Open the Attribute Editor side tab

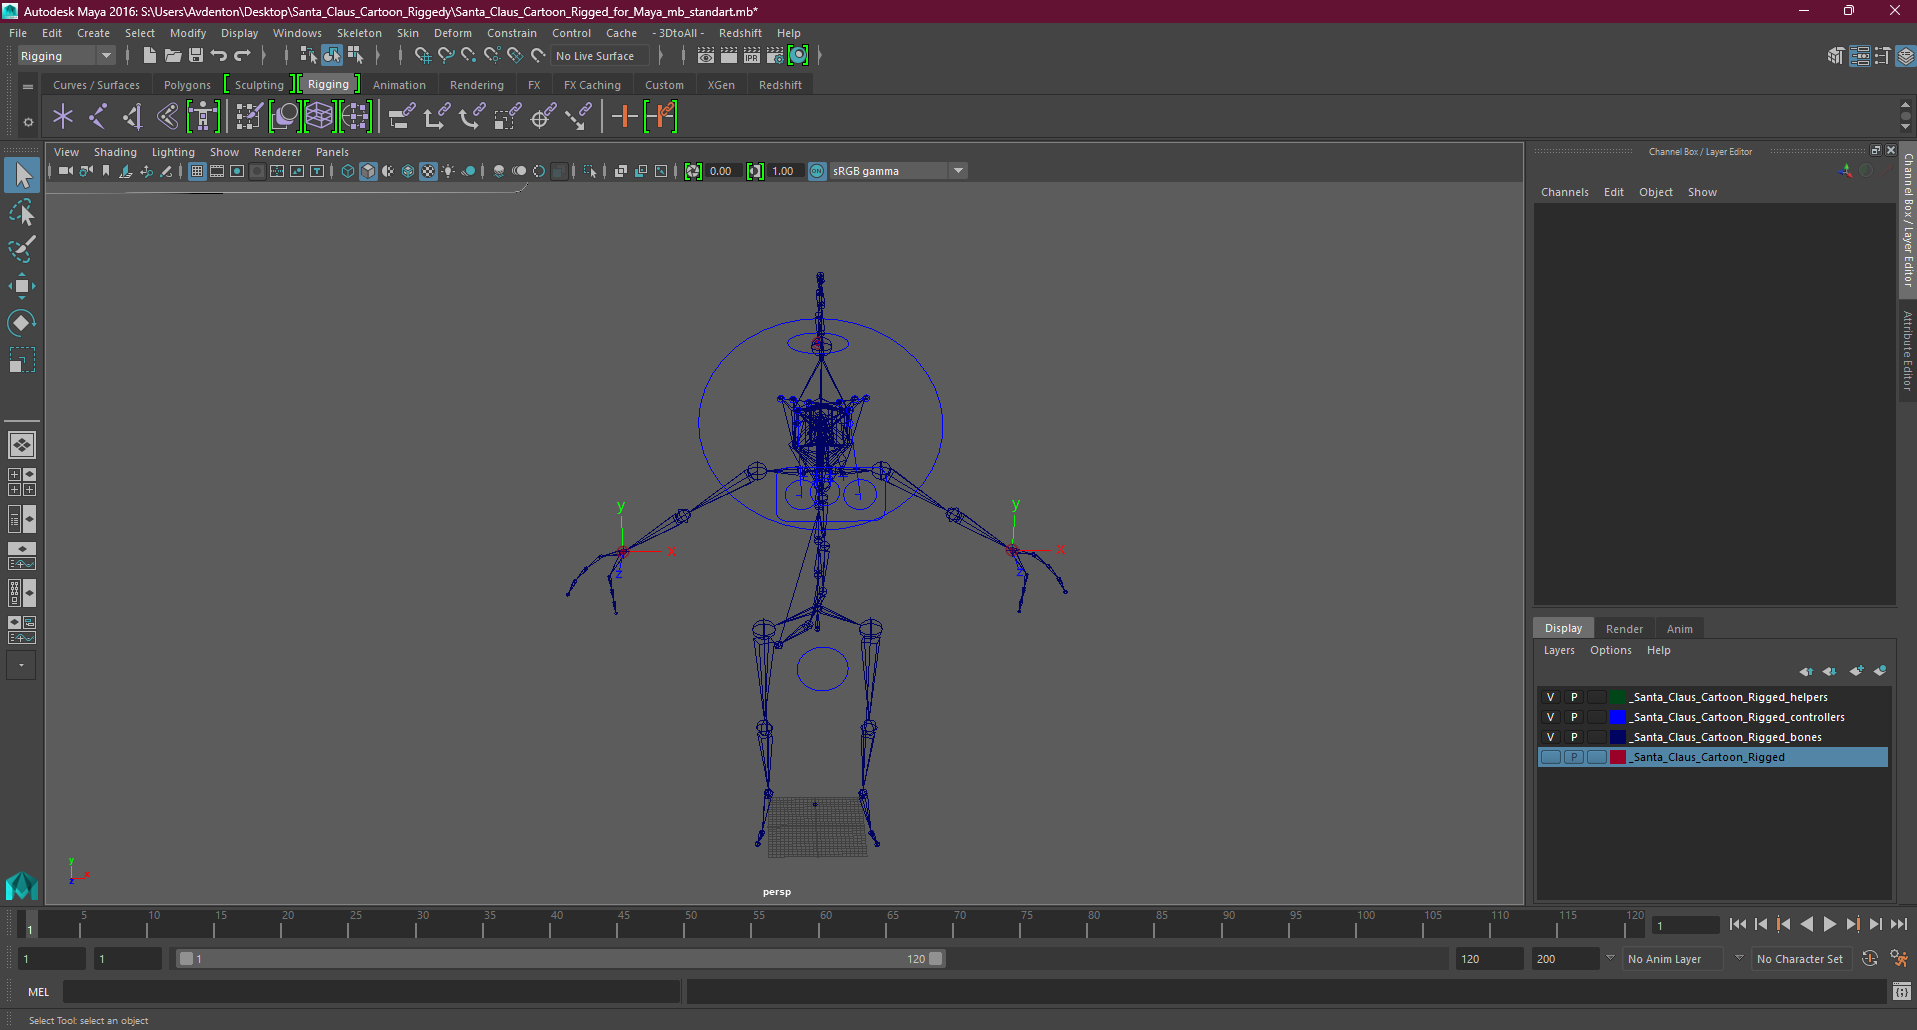pyautogui.click(x=1908, y=350)
